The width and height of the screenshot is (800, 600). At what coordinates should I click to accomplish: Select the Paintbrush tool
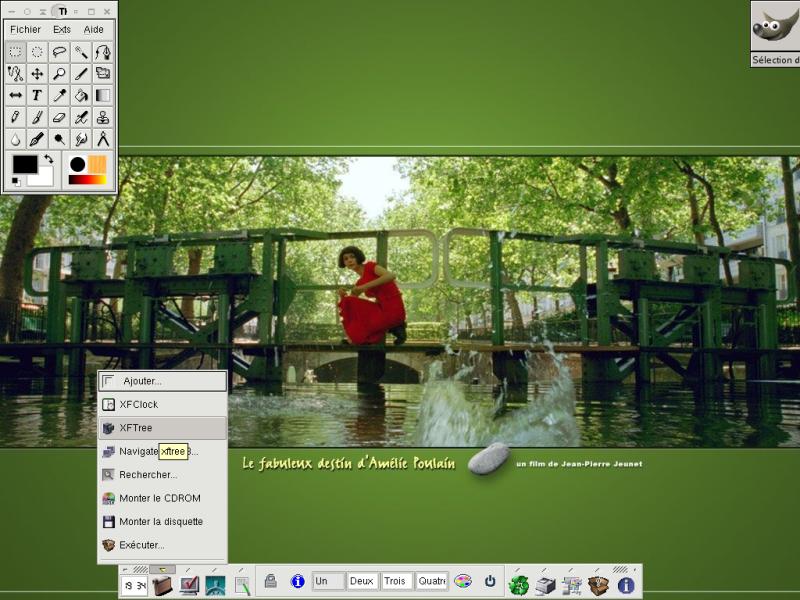pos(37,117)
